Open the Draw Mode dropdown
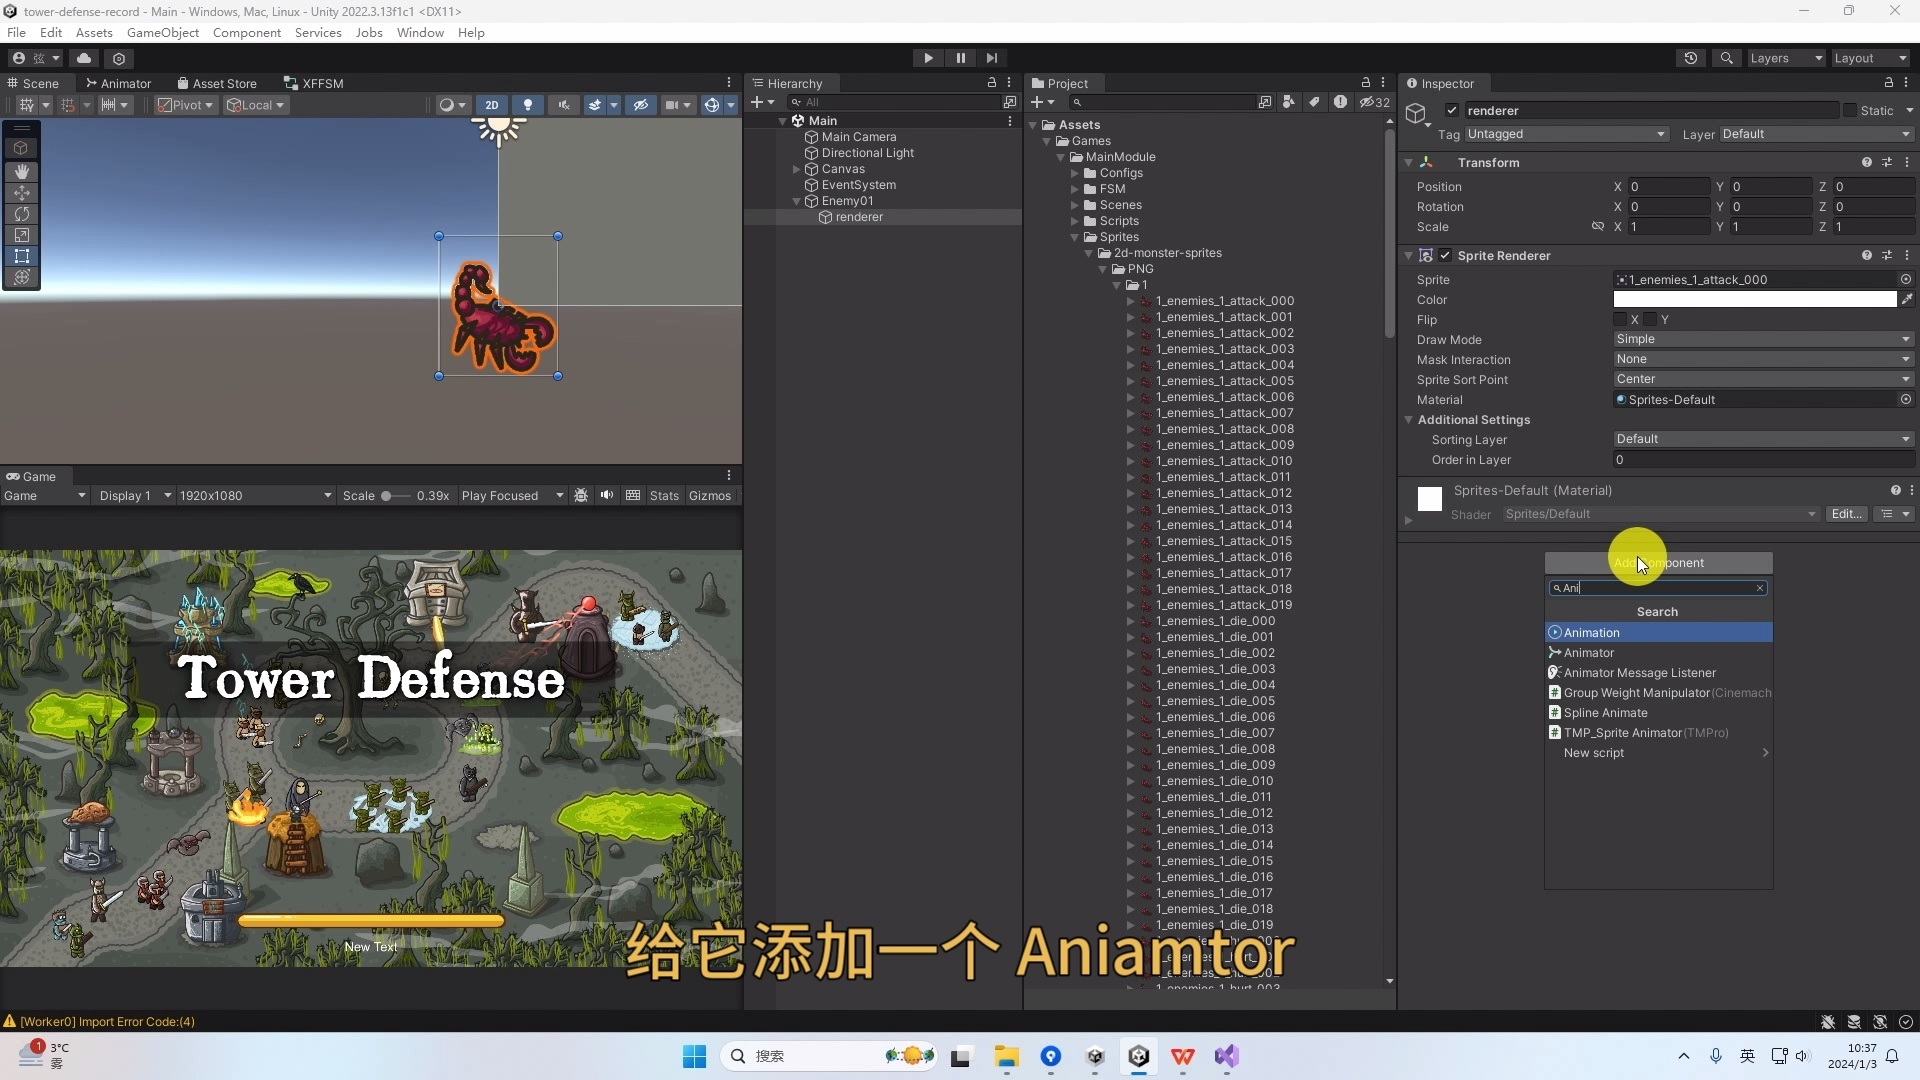This screenshot has height=1080, width=1920. [1762, 339]
